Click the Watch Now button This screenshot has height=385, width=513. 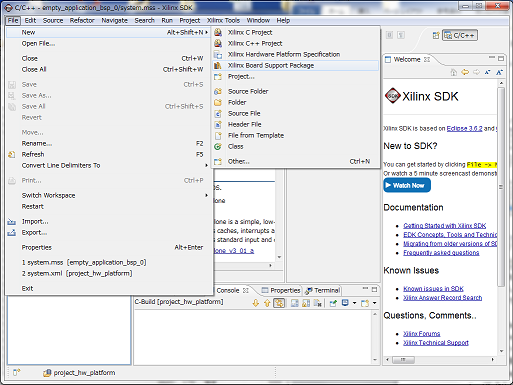(x=407, y=185)
